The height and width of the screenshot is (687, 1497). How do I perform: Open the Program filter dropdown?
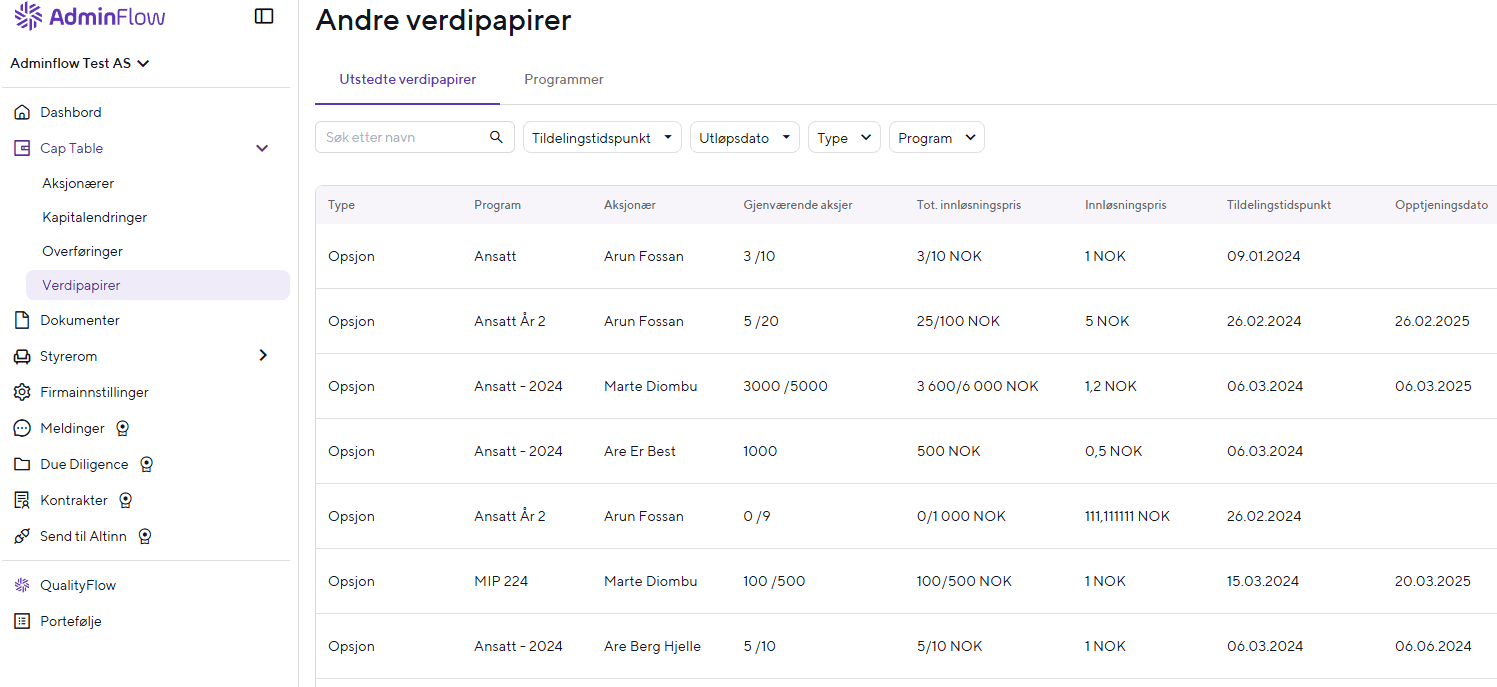937,138
